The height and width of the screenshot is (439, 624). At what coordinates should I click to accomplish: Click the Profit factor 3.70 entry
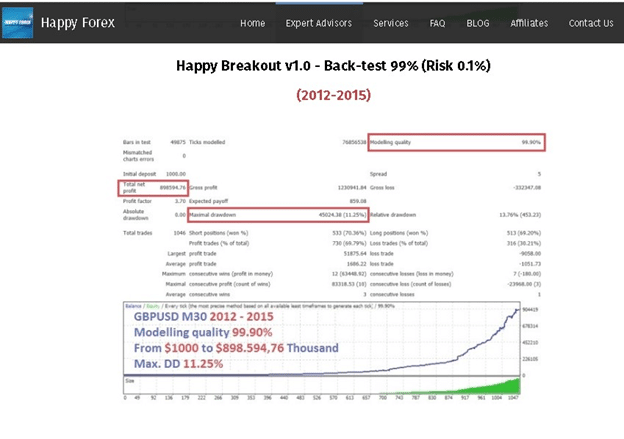click(154, 201)
